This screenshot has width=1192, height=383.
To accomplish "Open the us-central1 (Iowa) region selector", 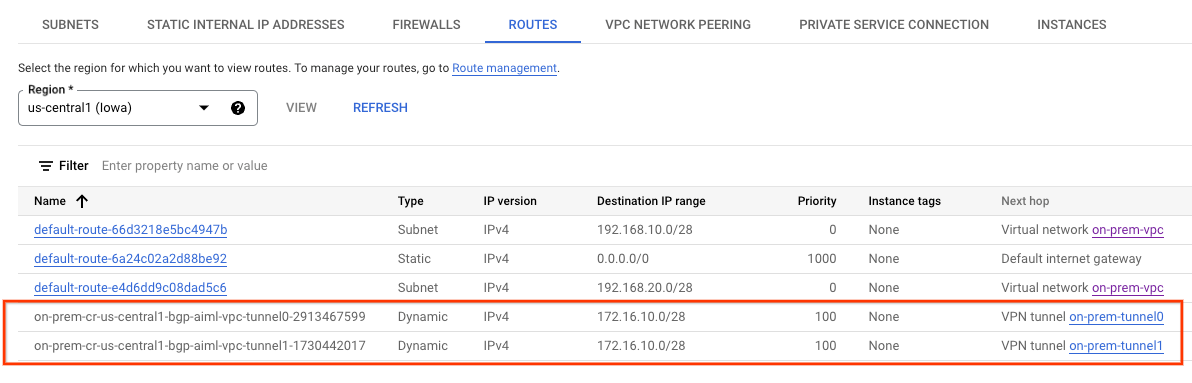I will [x=138, y=108].
